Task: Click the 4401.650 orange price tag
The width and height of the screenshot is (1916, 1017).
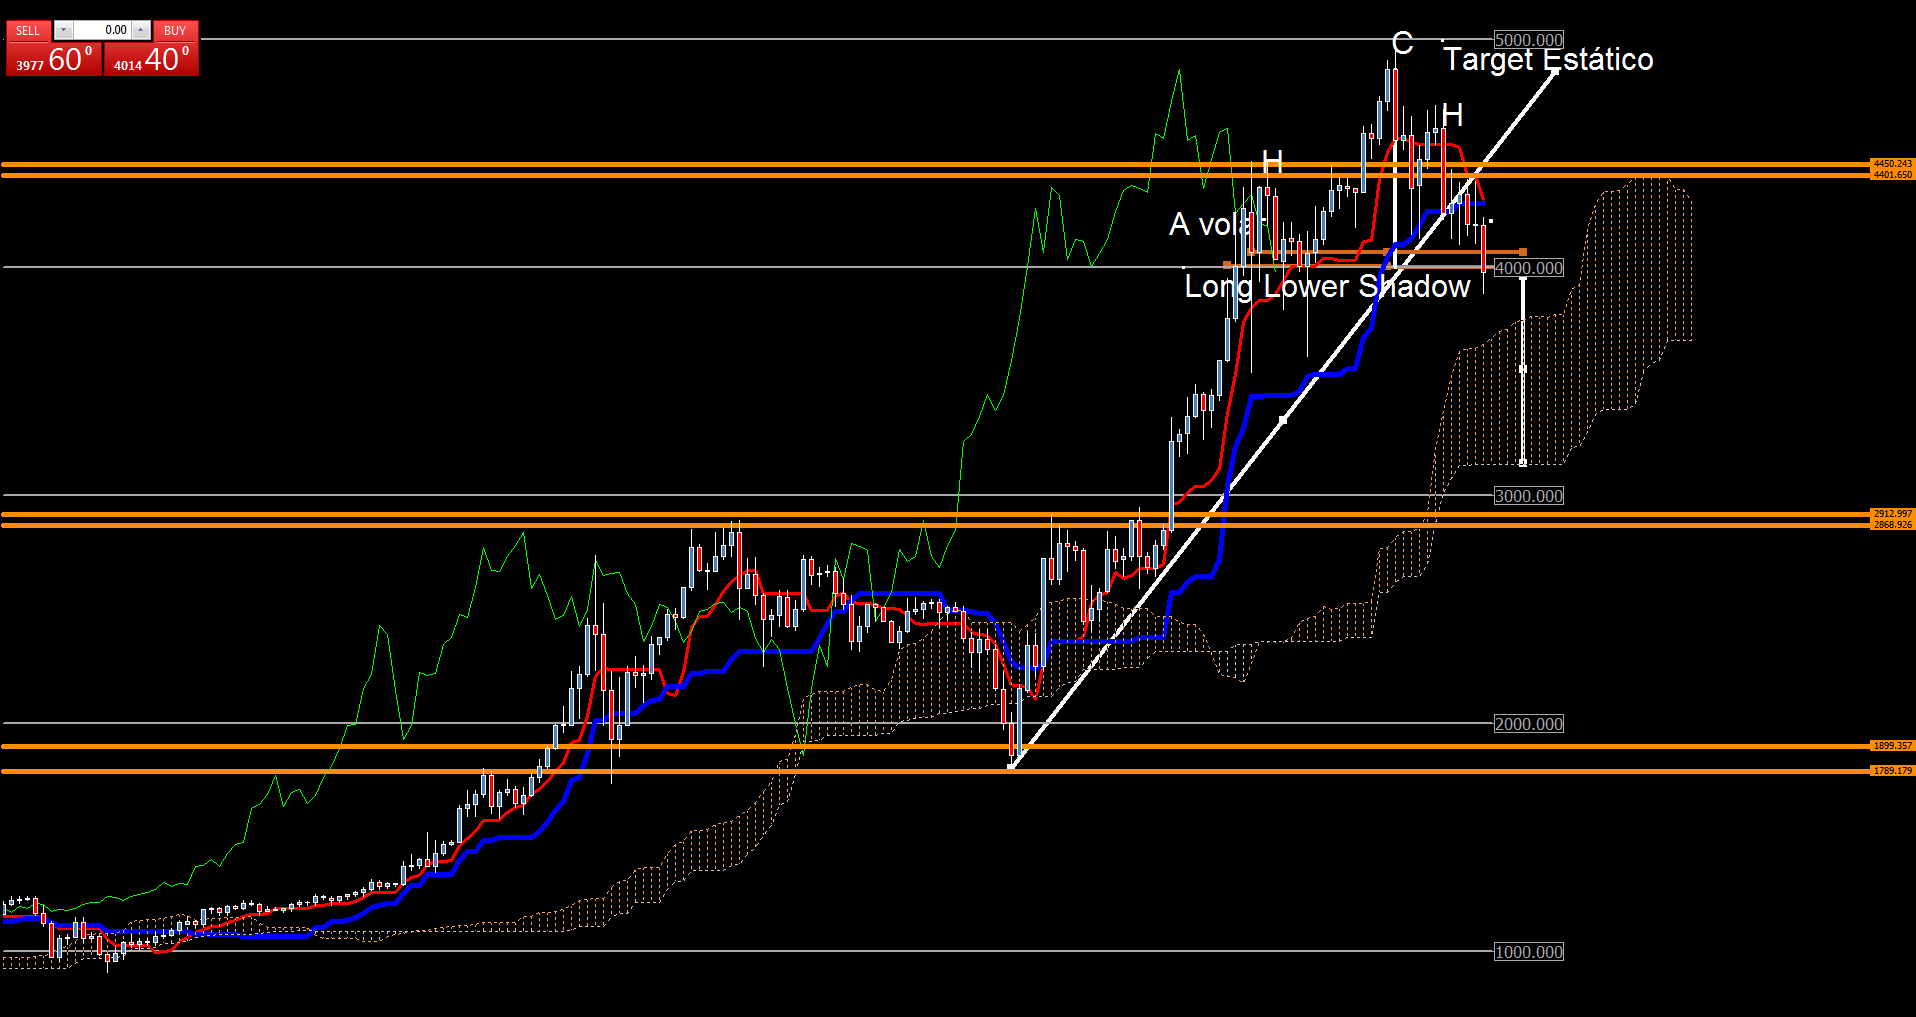Action: tap(1892, 175)
